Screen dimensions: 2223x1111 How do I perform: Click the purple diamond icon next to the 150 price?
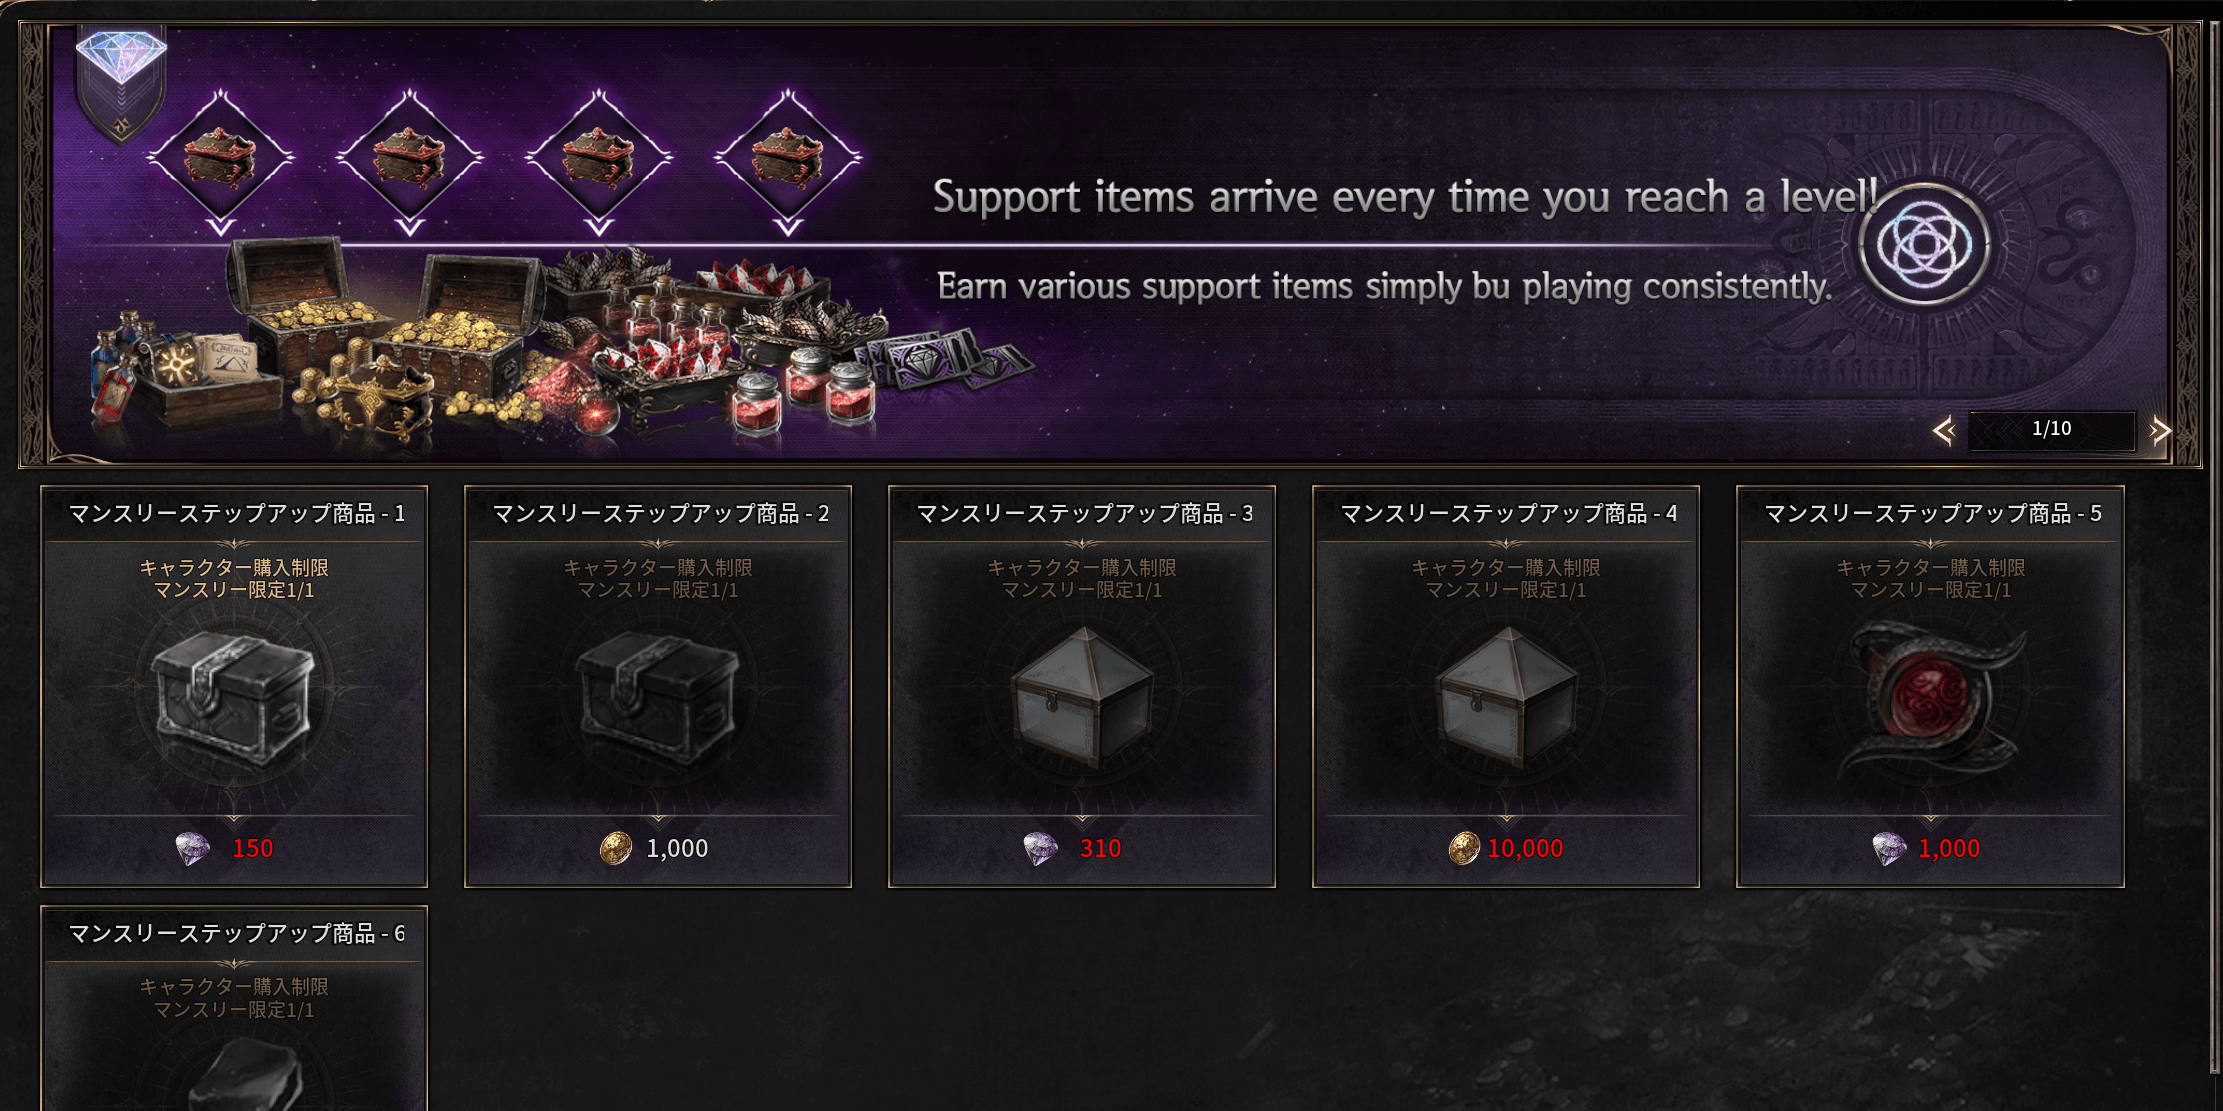click(x=194, y=847)
